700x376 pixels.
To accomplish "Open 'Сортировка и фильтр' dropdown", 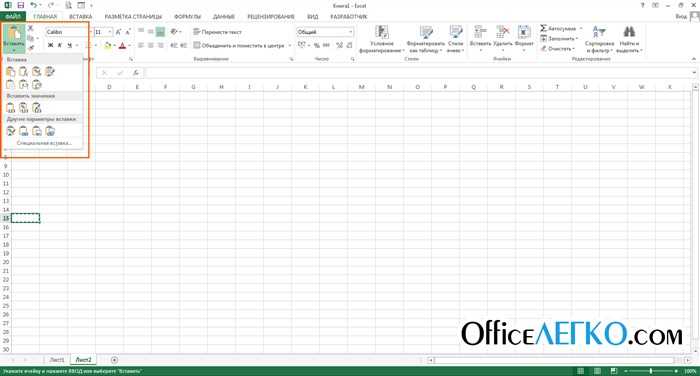I will click(x=599, y=40).
